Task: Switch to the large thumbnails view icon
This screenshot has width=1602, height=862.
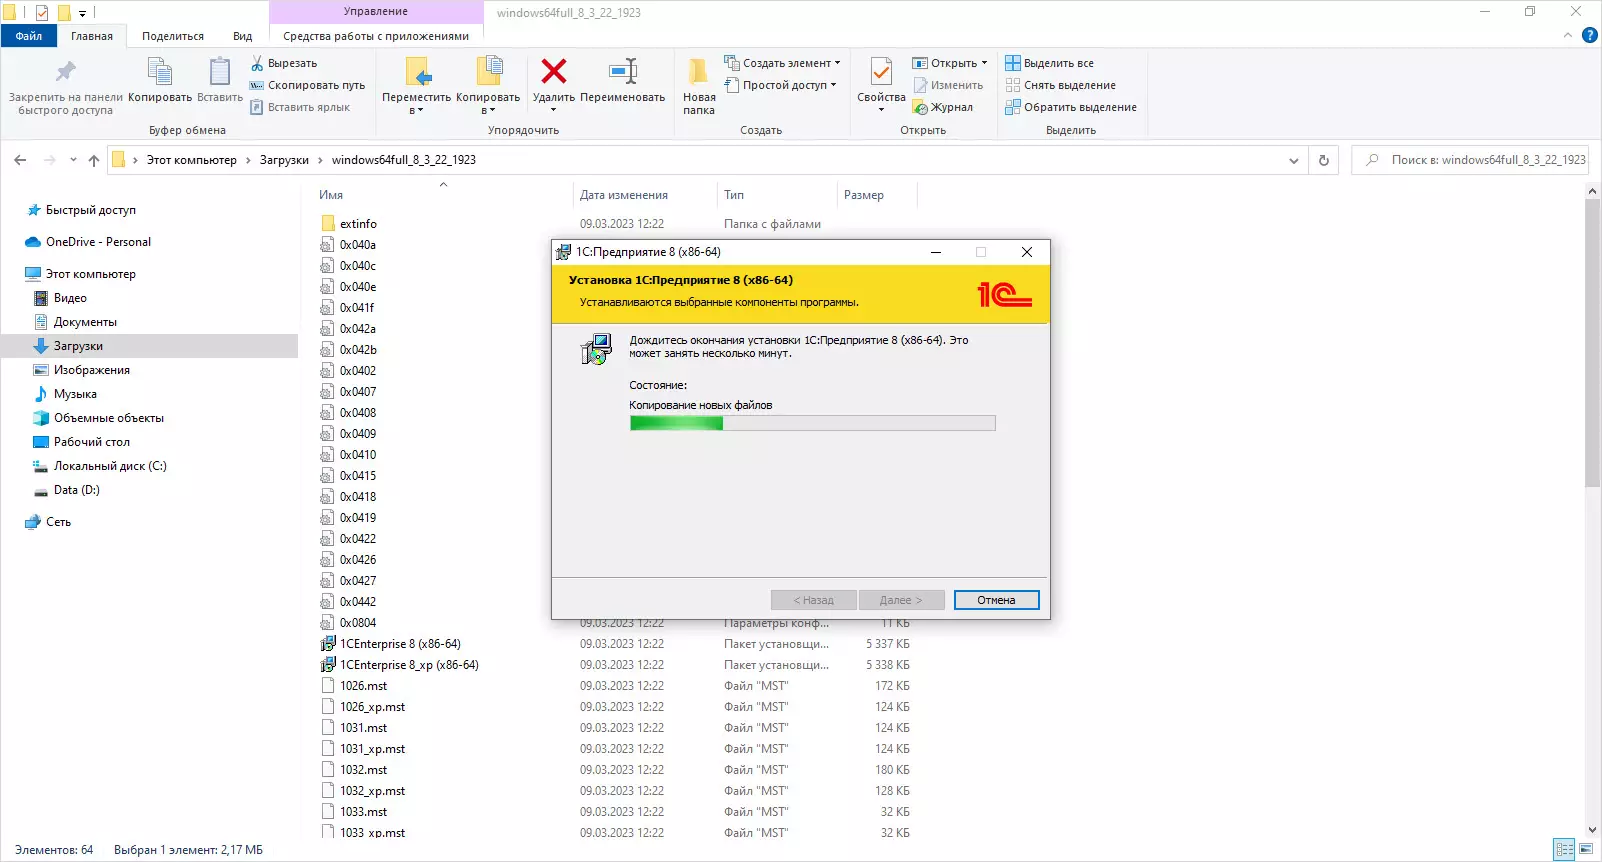Action: pyautogui.click(x=1586, y=849)
